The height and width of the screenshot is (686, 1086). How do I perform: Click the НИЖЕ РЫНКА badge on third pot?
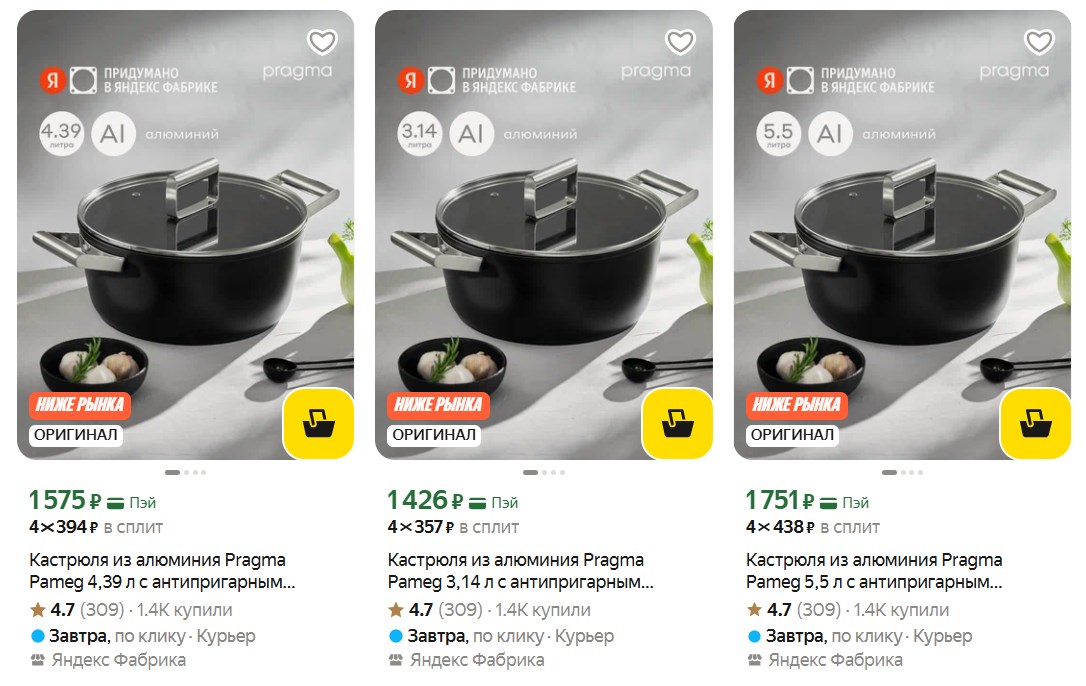click(796, 405)
